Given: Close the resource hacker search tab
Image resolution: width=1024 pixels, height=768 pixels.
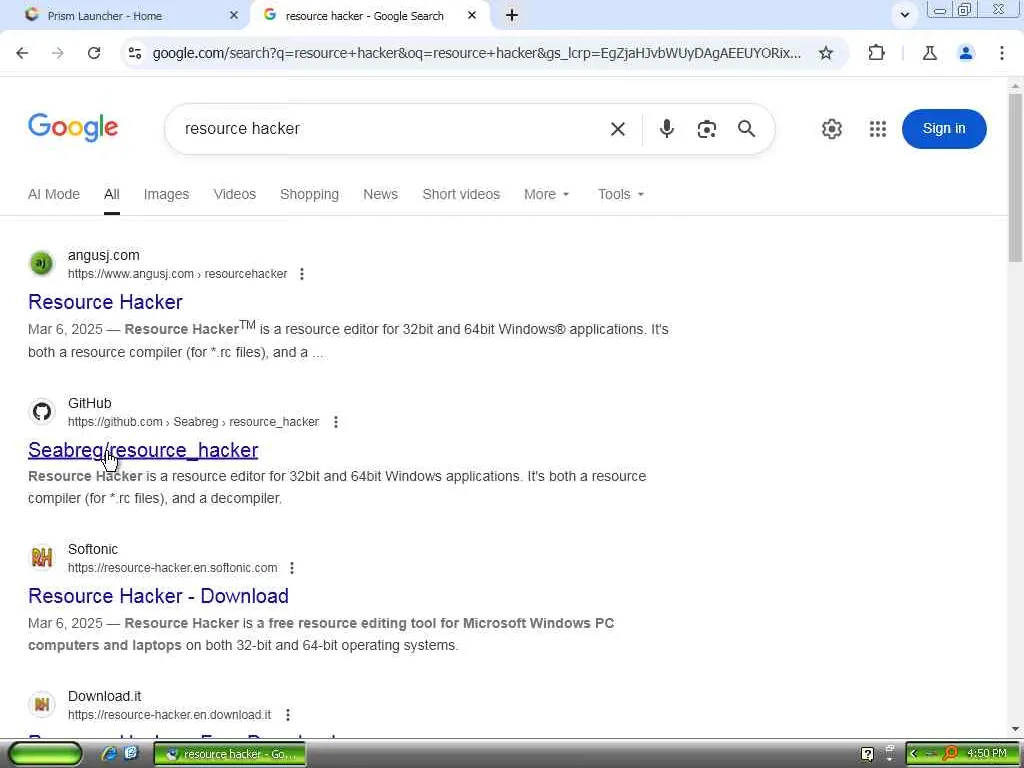Looking at the screenshot, I should [x=472, y=15].
